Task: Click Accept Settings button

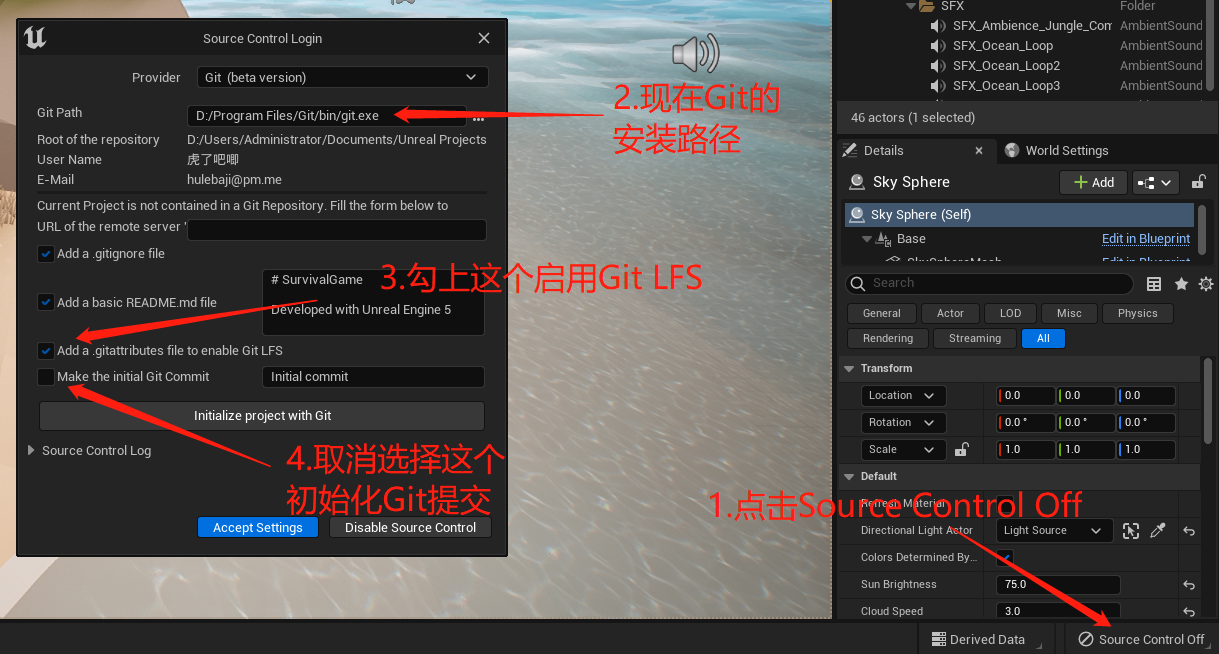Action: point(257,527)
